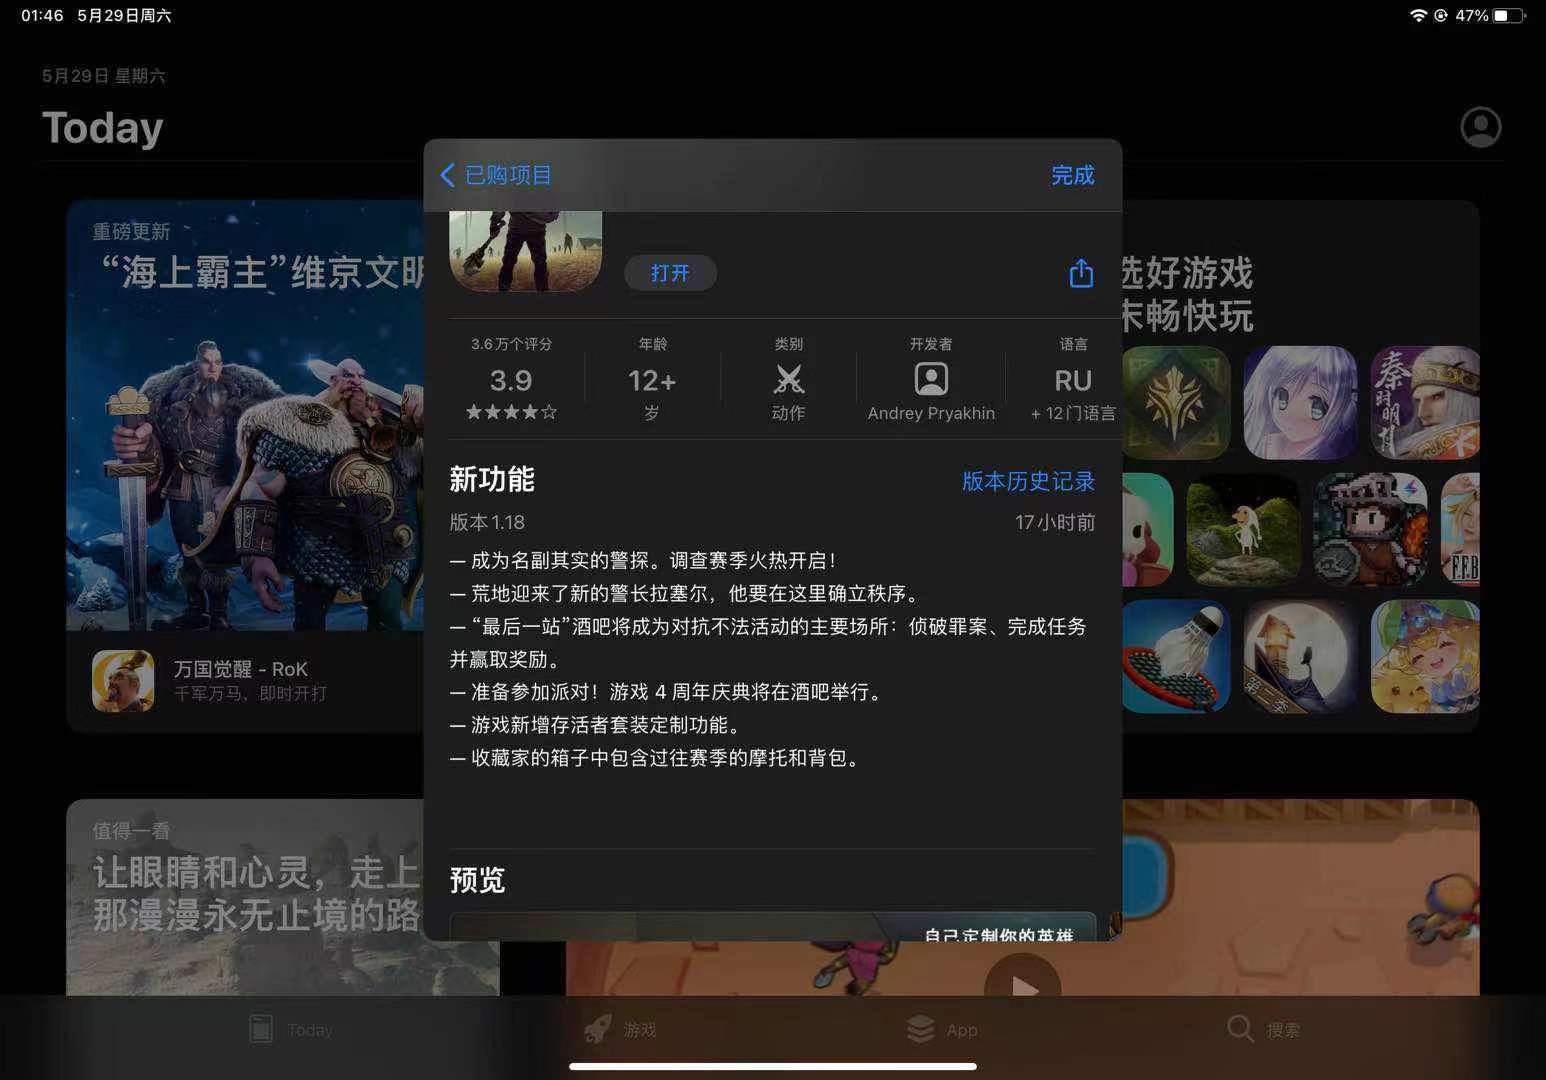Open developer Andrey Pryakhin icon
Image resolution: width=1546 pixels, height=1080 pixels.
pyautogui.click(x=931, y=379)
